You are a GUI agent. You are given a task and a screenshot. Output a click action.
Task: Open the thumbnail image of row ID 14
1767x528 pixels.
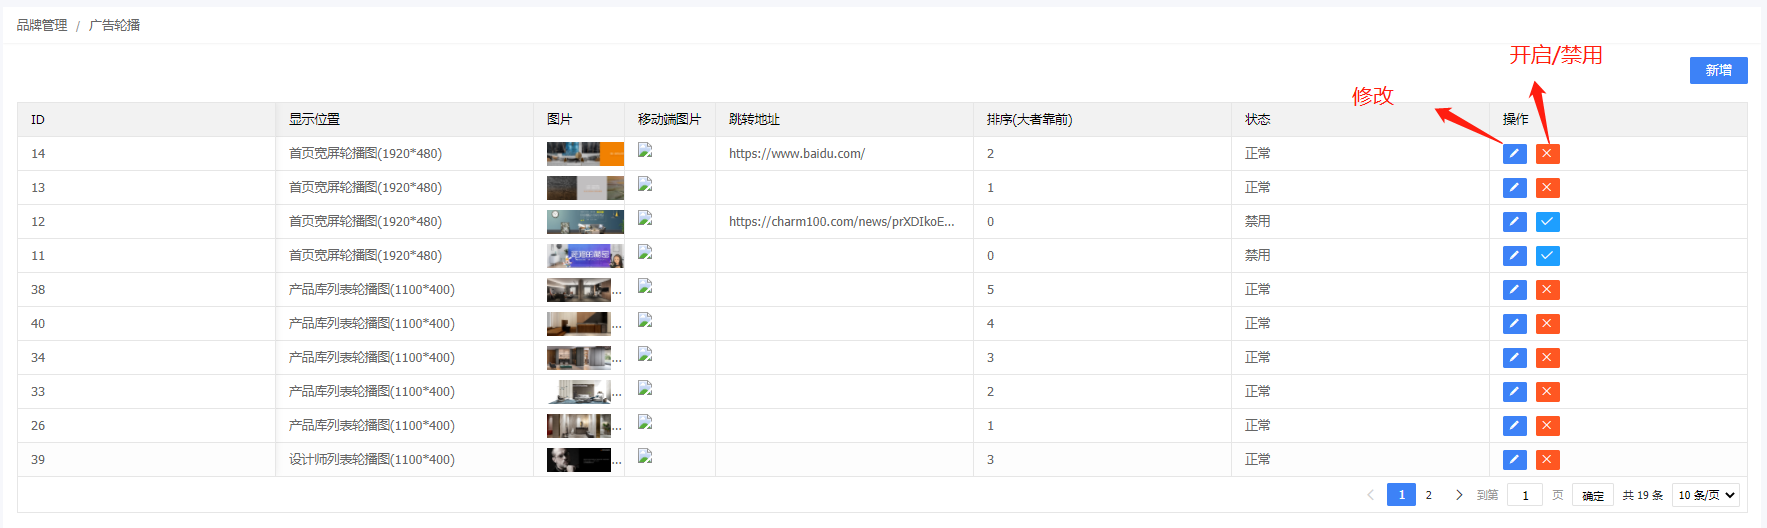pos(585,154)
